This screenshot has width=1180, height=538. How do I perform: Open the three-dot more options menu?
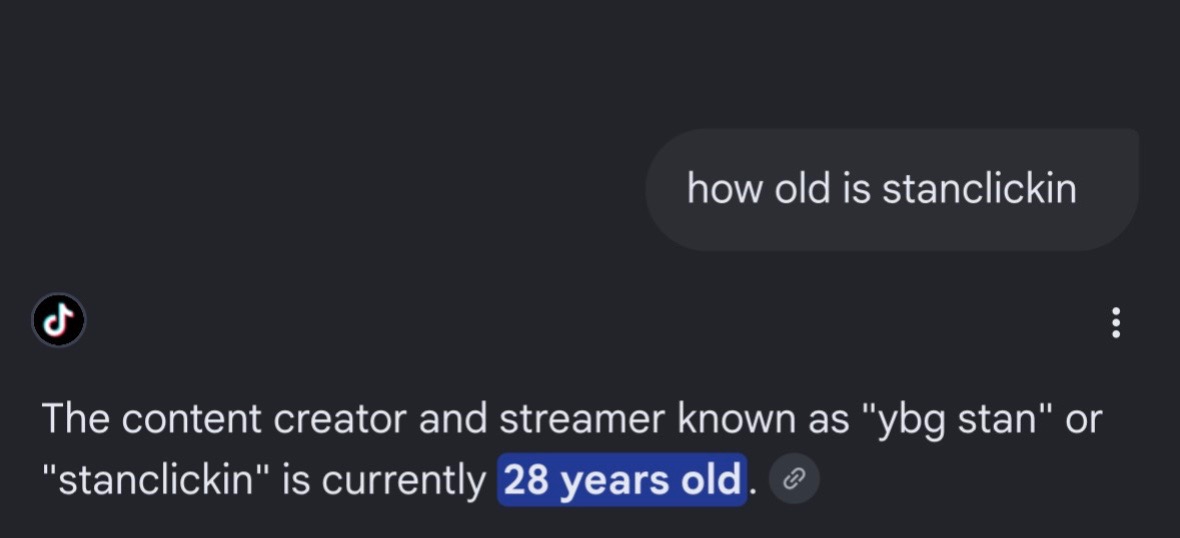click(x=1115, y=323)
